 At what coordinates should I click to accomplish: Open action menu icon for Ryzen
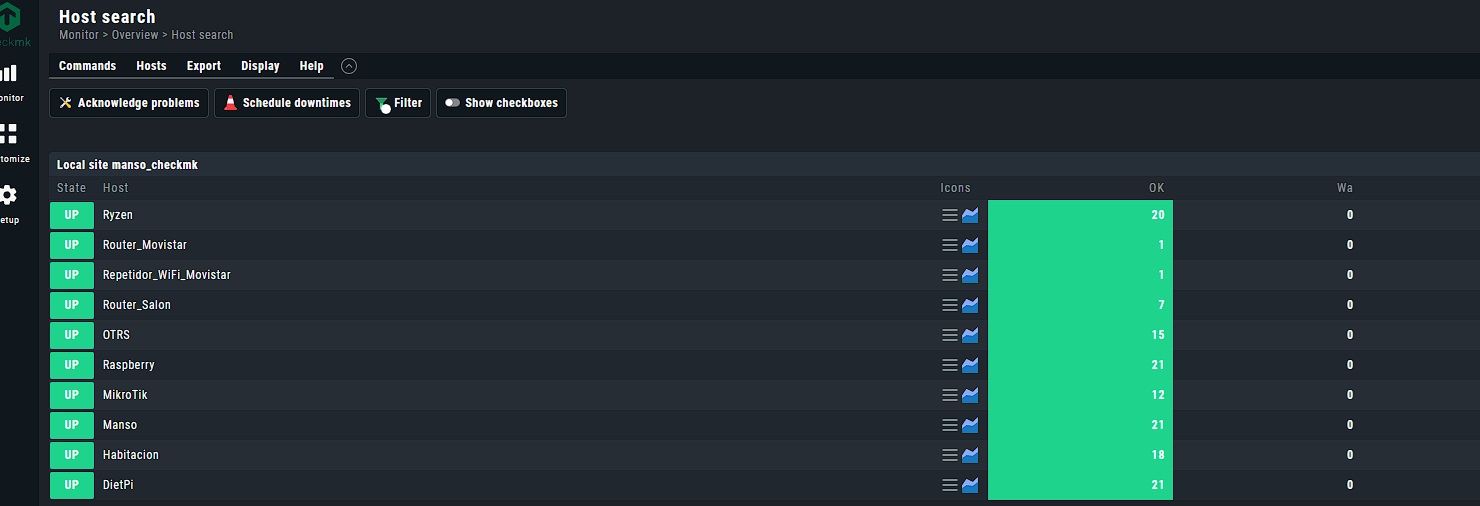950,215
